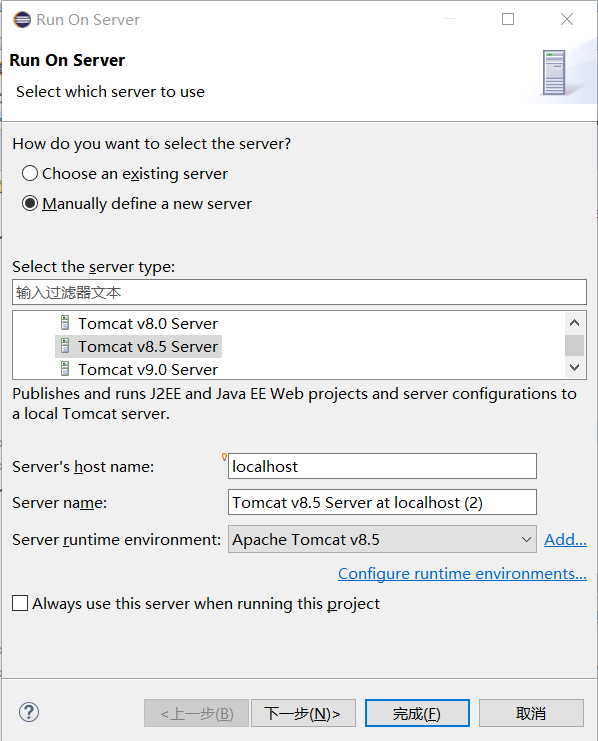
Task: Click the Eclipse logo in title bar
Action: 22,20
